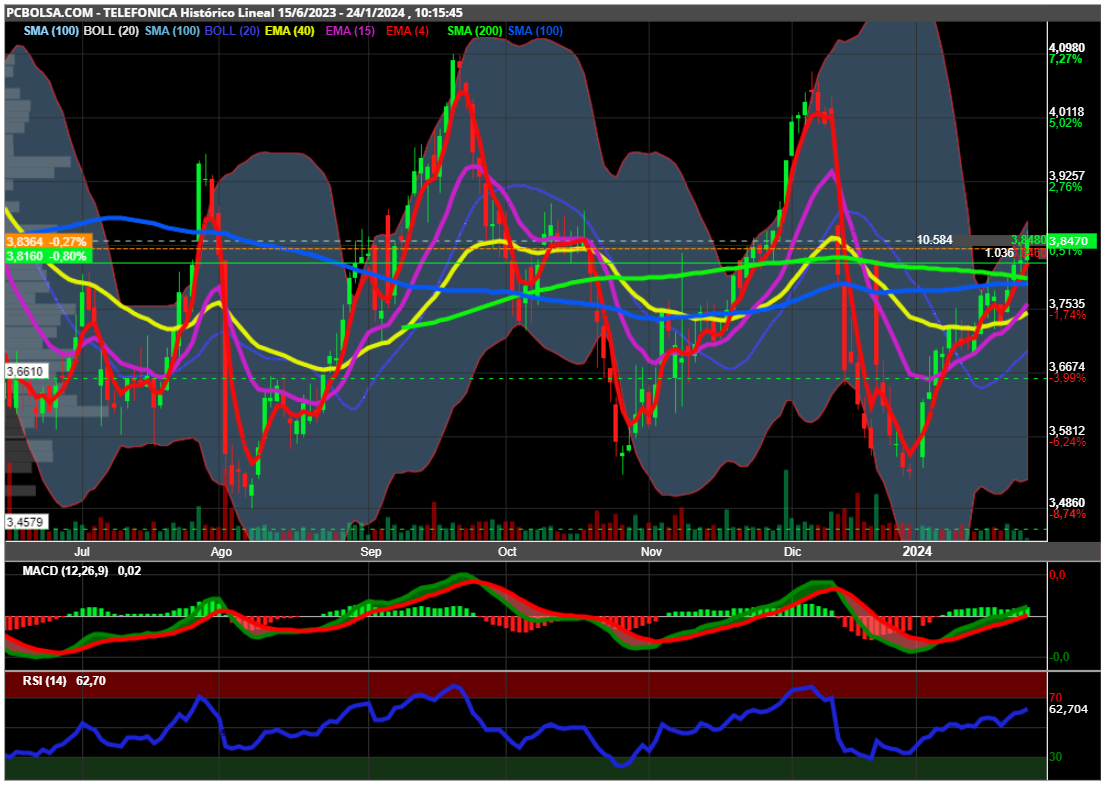Select the MACD value 0,02

pyautogui.click(x=130, y=571)
